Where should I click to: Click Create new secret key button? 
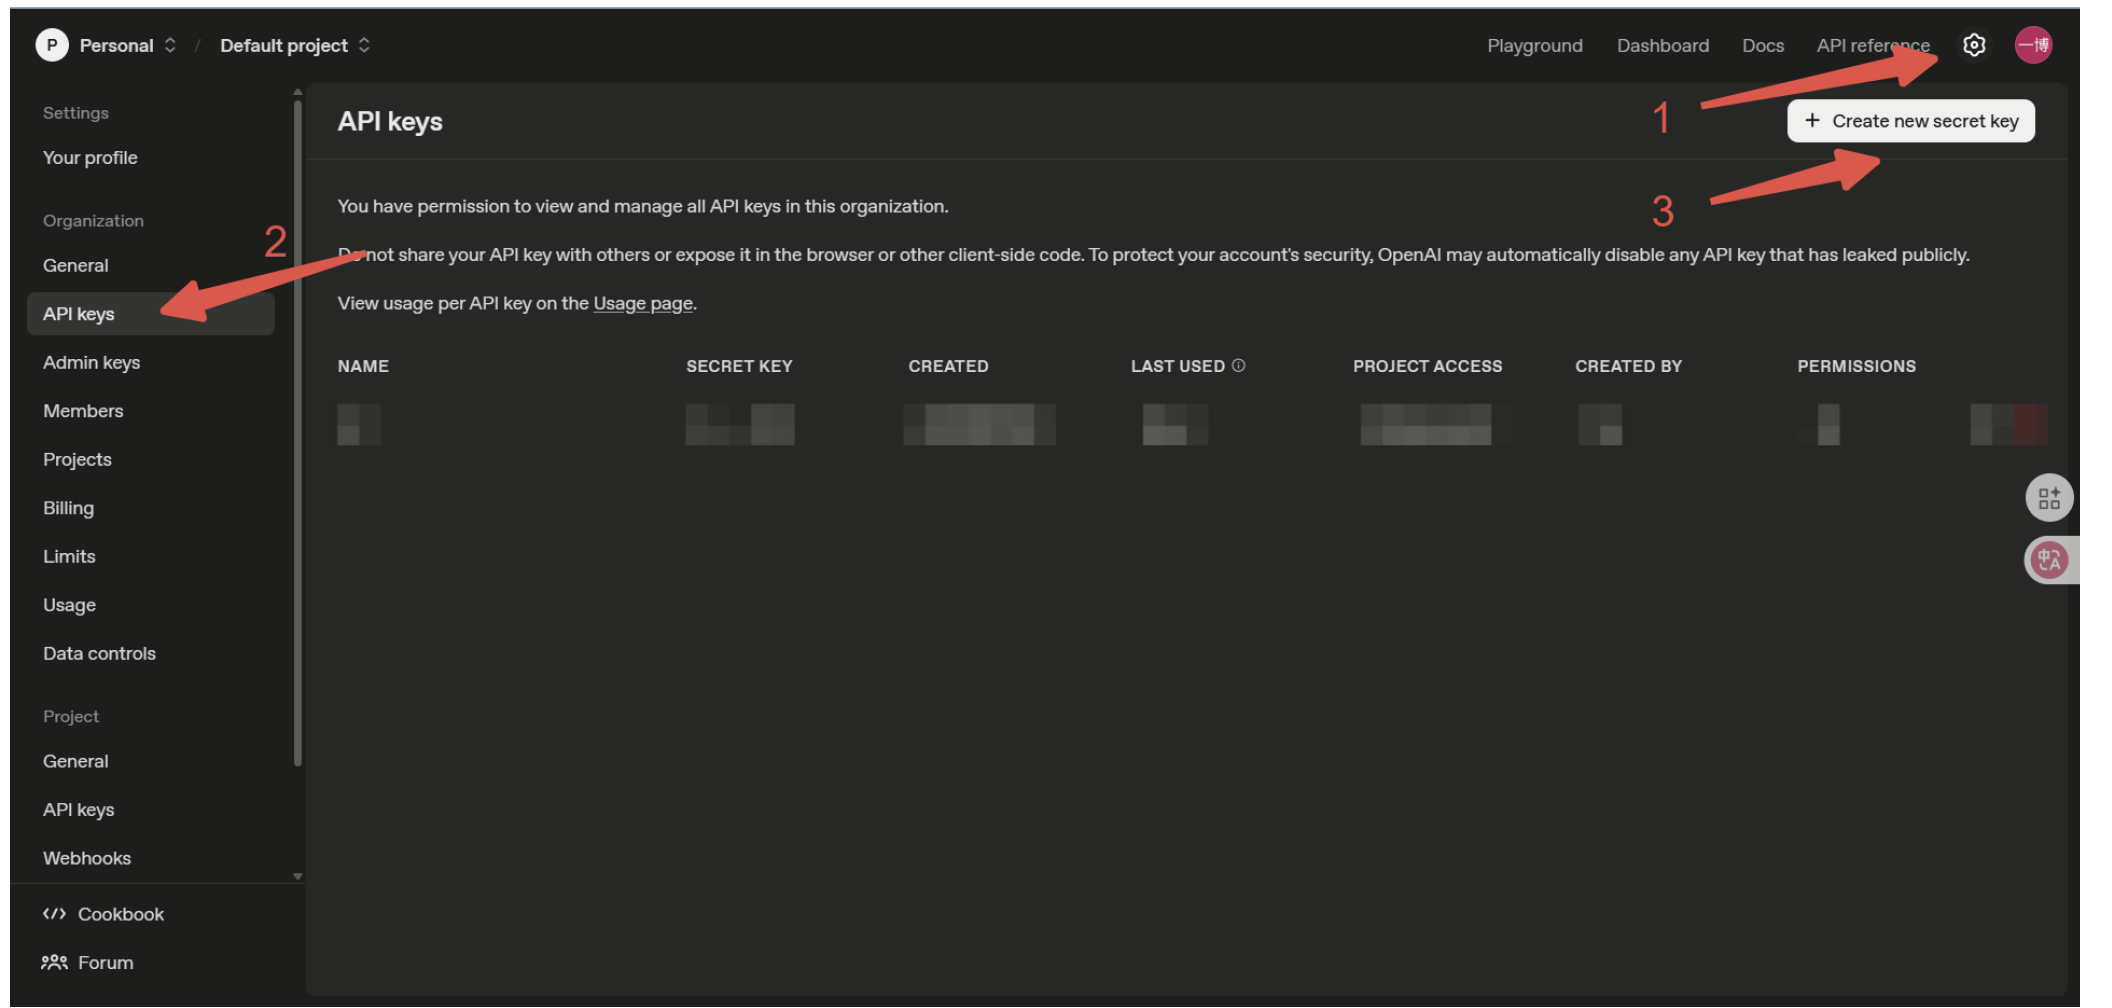click(x=1910, y=121)
